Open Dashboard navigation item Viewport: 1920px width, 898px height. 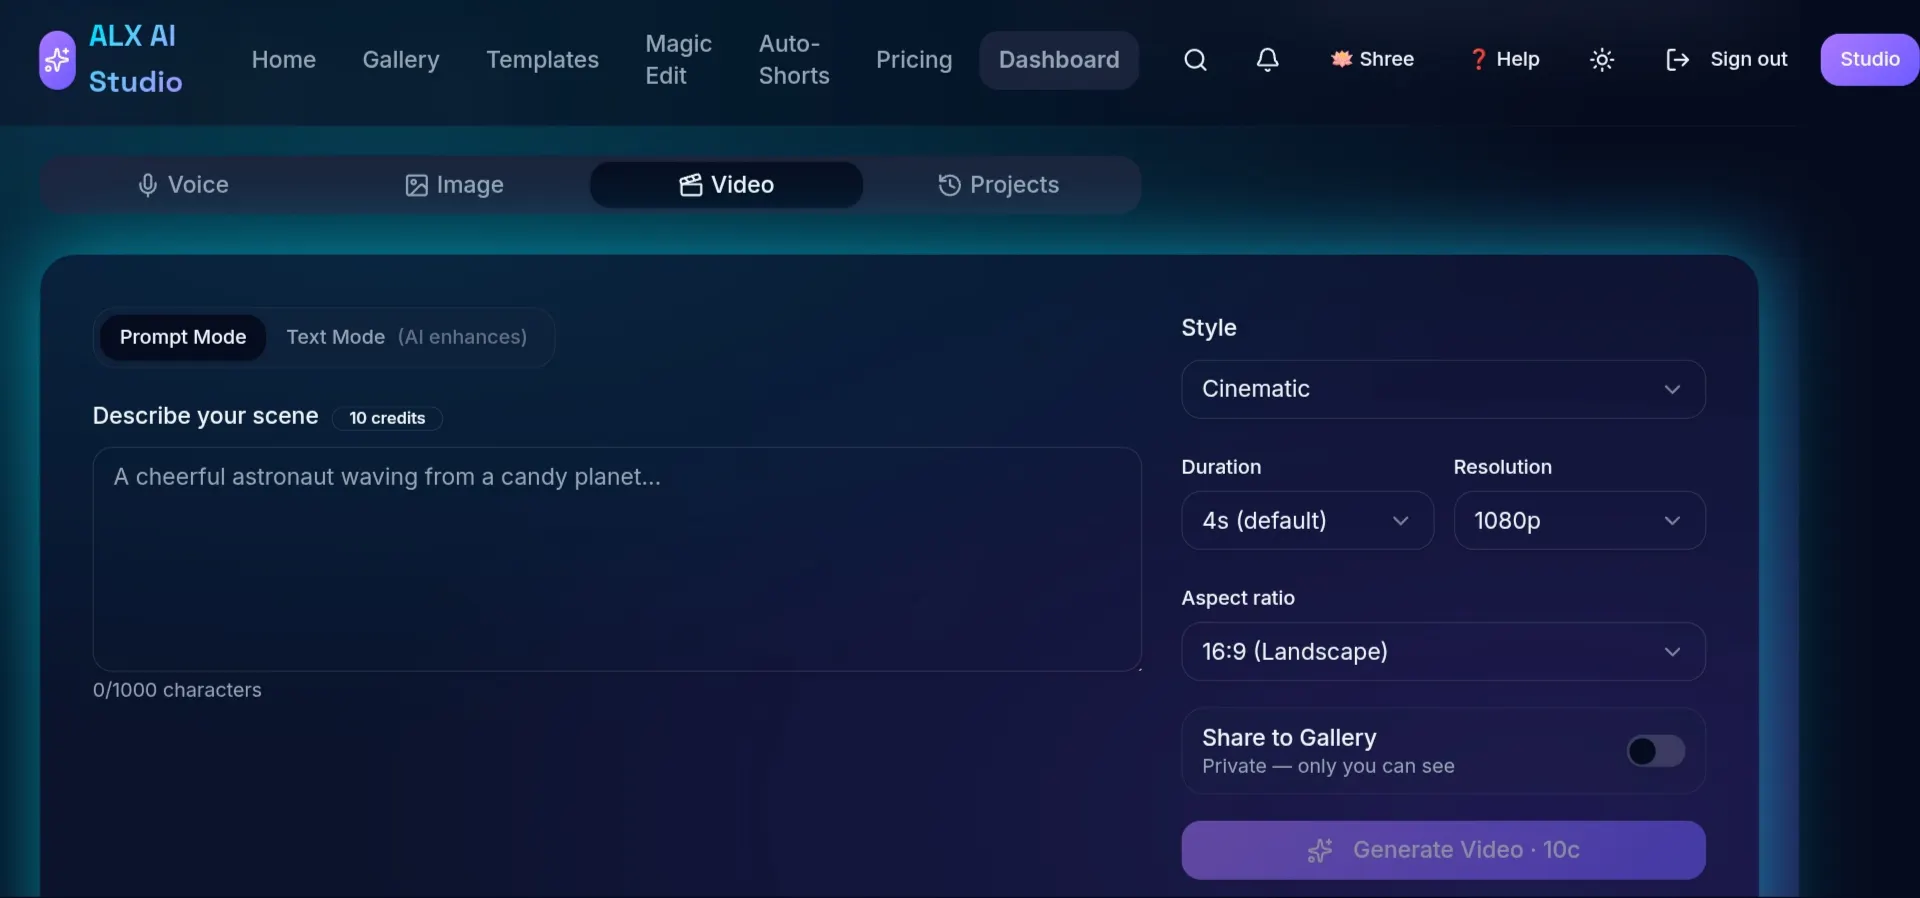point(1059,60)
